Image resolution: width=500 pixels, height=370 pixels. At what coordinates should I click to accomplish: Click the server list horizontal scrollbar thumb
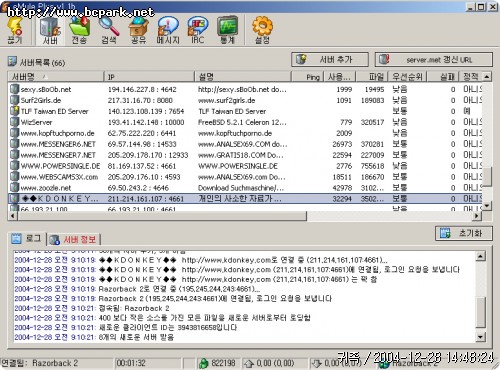[162, 216]
